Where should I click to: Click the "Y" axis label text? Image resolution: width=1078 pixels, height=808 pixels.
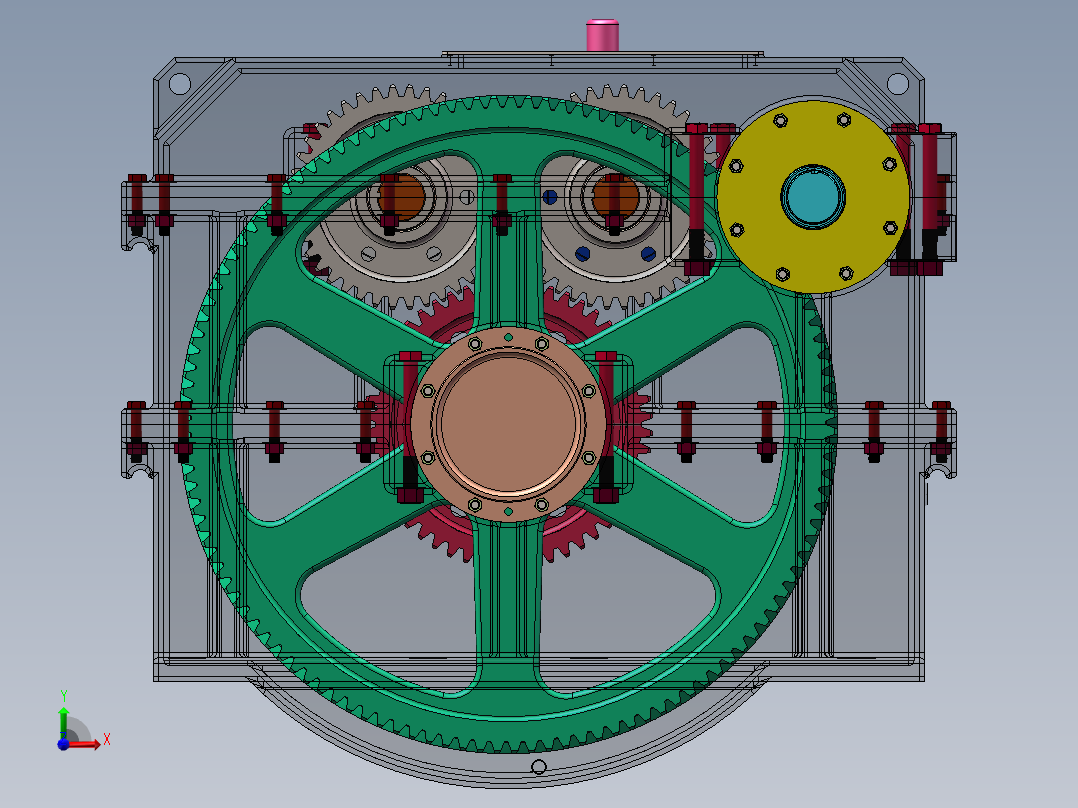click(x=64, y=696)
